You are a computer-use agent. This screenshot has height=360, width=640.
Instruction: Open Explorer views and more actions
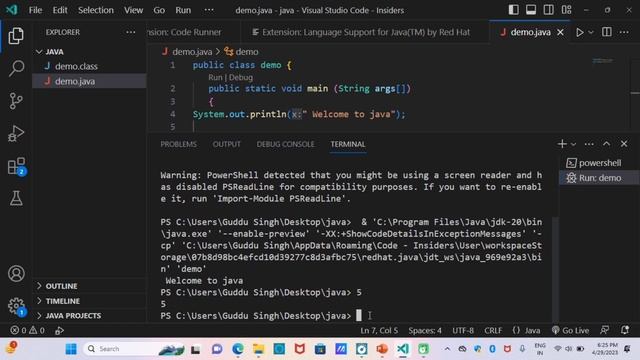pos(131,32)
